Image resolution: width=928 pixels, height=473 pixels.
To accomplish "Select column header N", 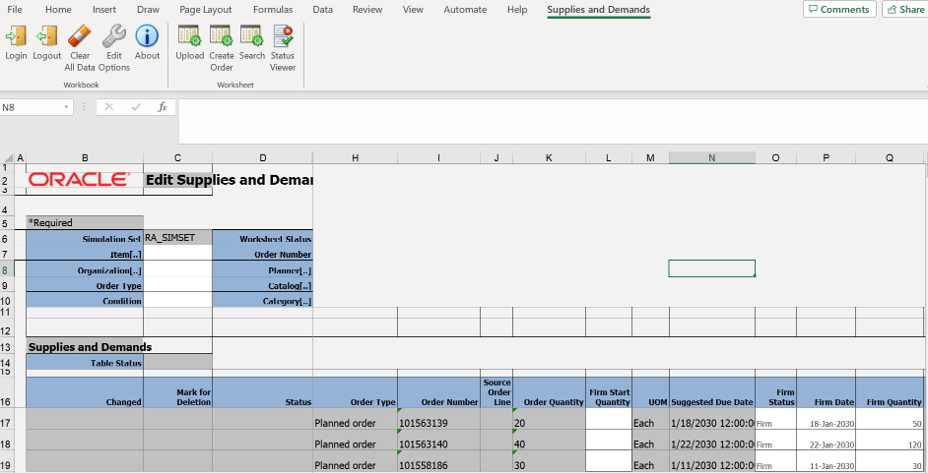I will [712, 157].
